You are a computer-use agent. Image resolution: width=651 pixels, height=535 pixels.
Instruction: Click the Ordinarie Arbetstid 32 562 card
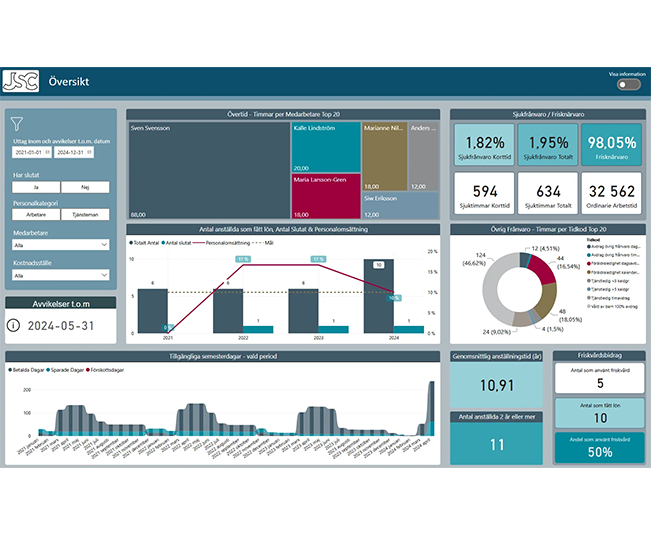pos(612,193)
